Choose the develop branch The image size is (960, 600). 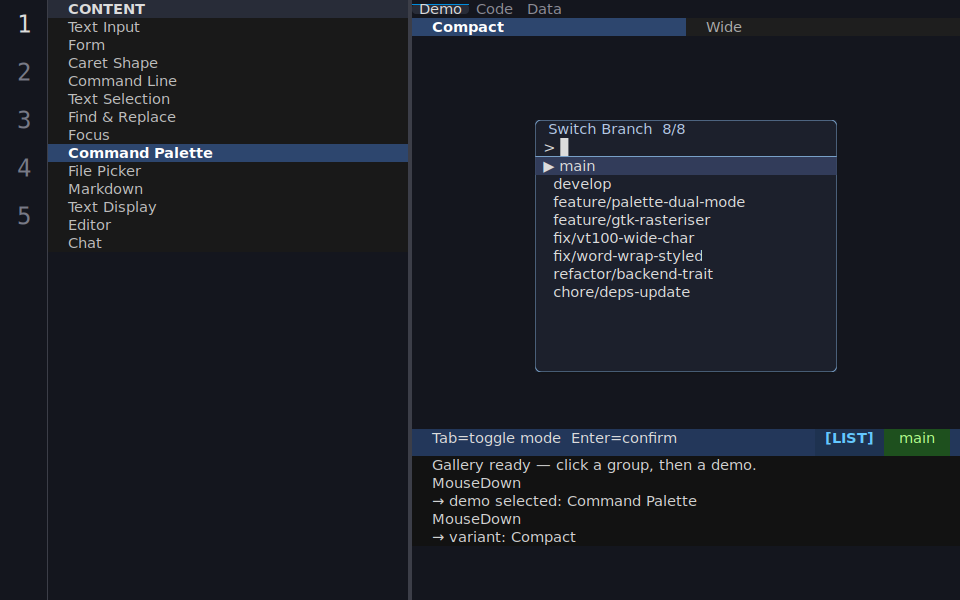686,184
